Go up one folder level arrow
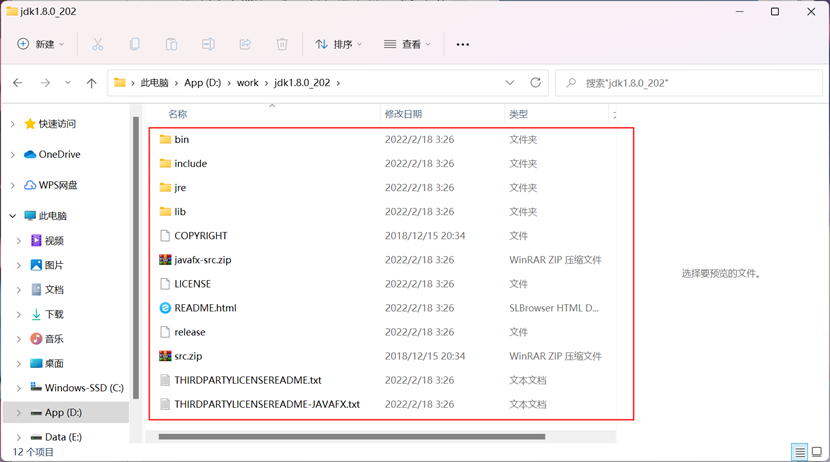Image resolution: width=830 pixels, height=462 pixels. pos(92,83)
